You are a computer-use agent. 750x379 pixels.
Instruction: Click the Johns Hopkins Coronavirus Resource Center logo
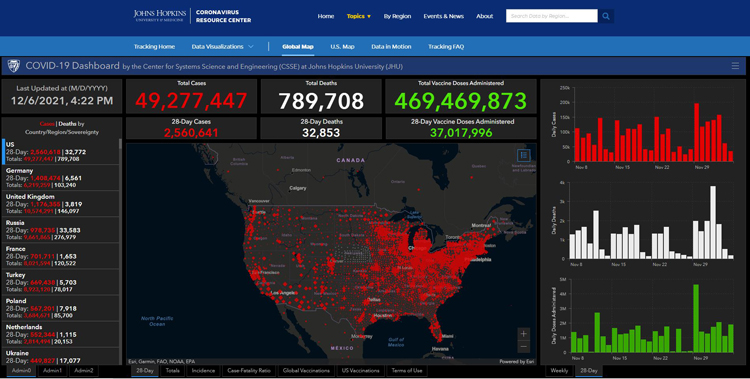(192, 16)
